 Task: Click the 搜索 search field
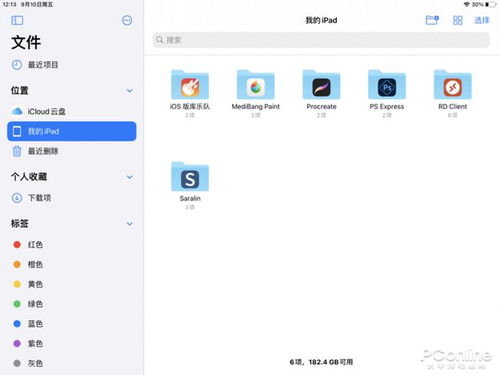(x=321, y=40)
